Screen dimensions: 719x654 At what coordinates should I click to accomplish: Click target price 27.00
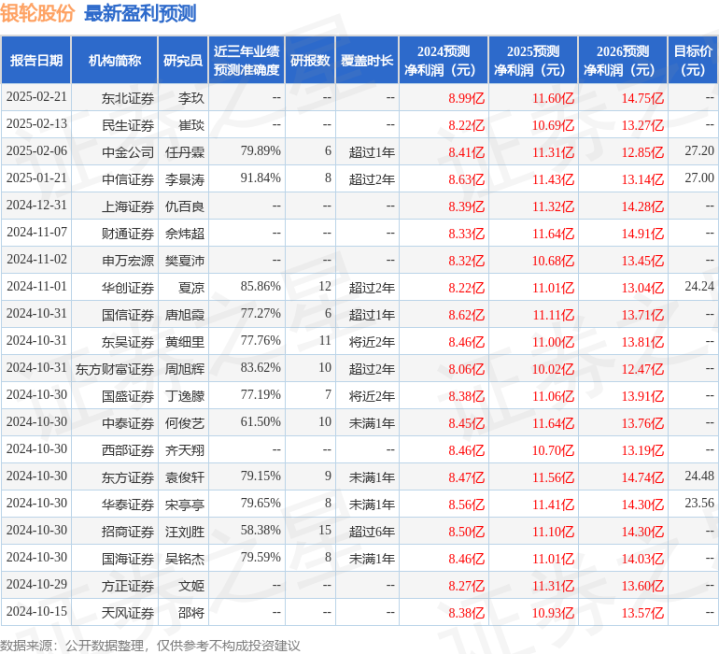699,178
